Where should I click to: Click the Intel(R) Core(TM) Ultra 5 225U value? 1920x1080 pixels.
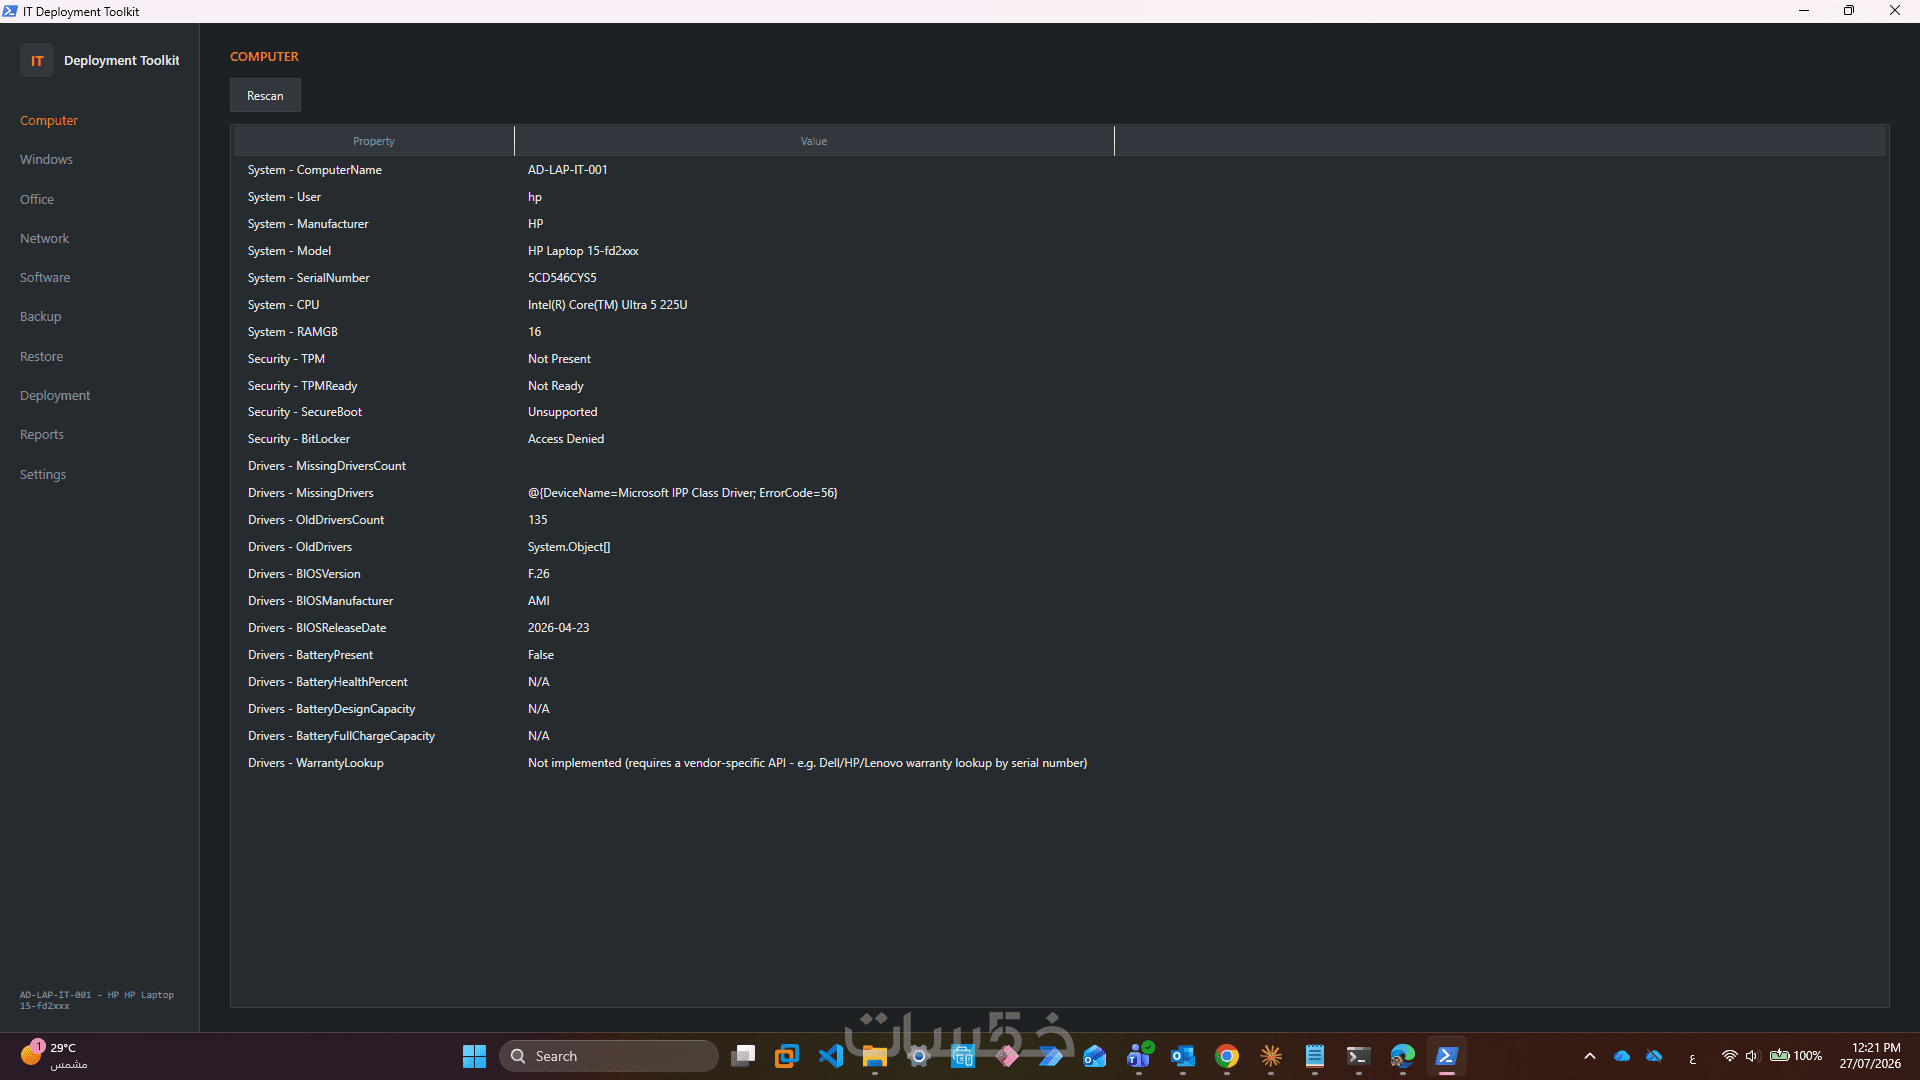[x=608, y=305]
